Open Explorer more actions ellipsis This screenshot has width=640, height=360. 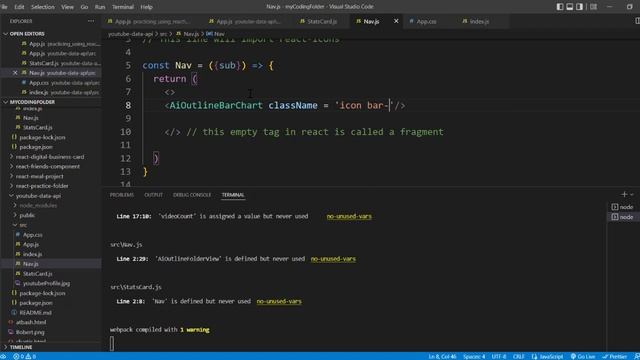coord(91,21)
